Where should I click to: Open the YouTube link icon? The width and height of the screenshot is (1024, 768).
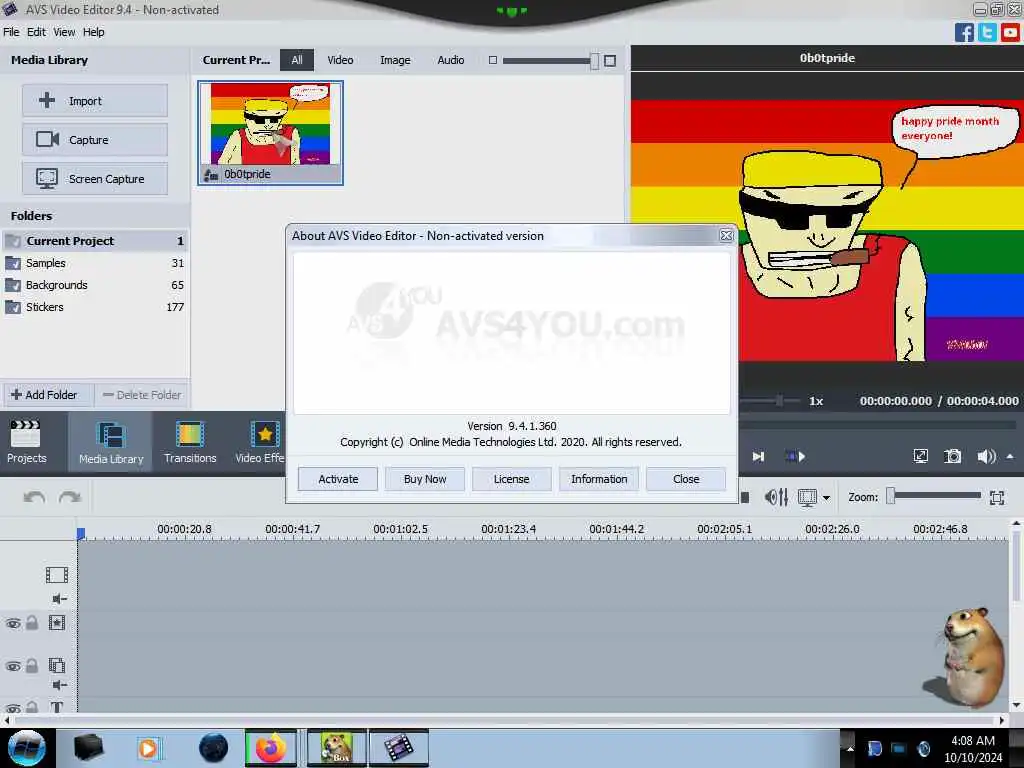[1011, 32]
